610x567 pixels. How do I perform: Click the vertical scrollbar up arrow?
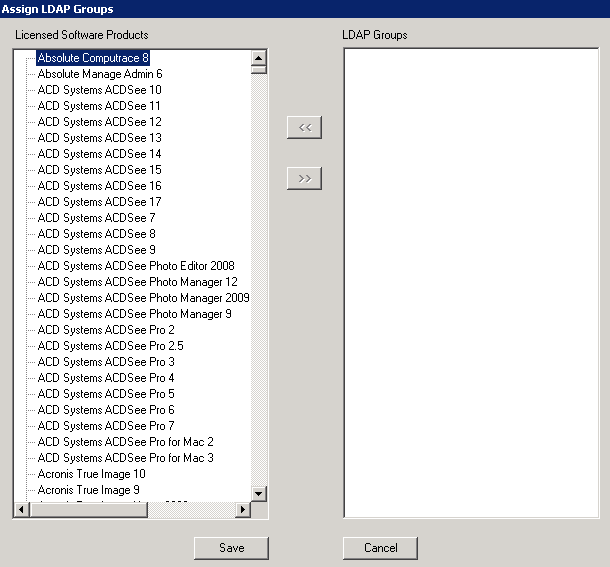(x=259, y=58)
